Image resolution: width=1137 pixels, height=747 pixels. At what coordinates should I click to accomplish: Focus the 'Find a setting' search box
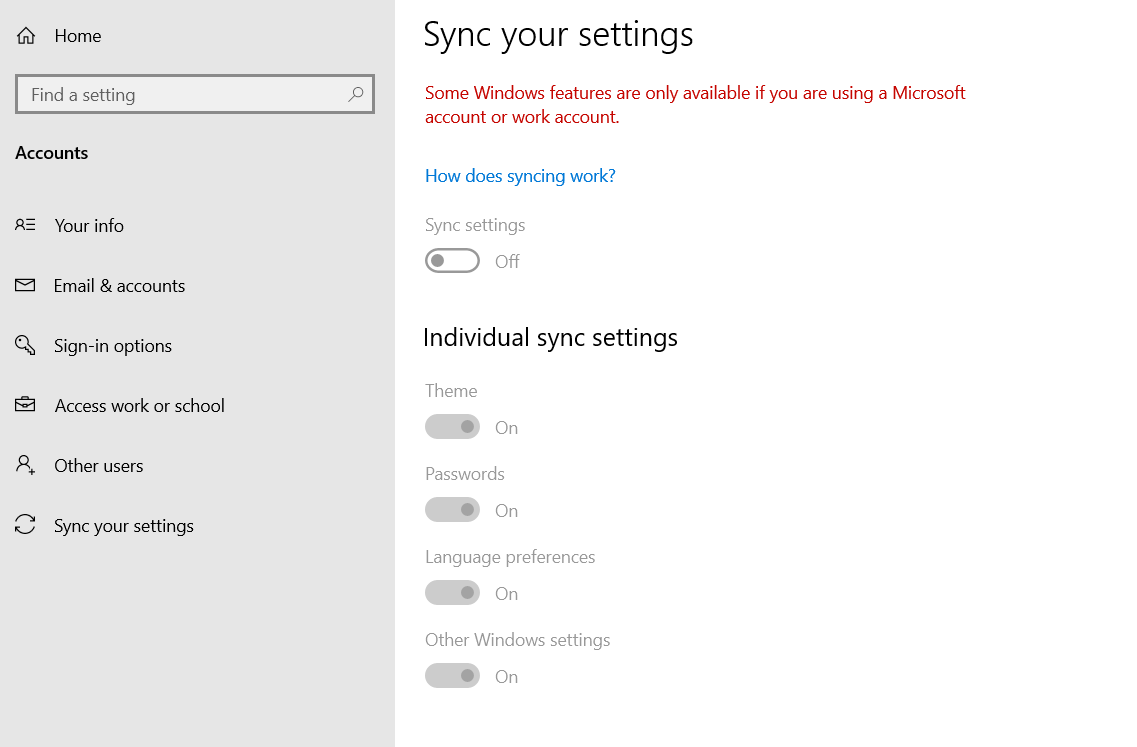click(180, 94)
